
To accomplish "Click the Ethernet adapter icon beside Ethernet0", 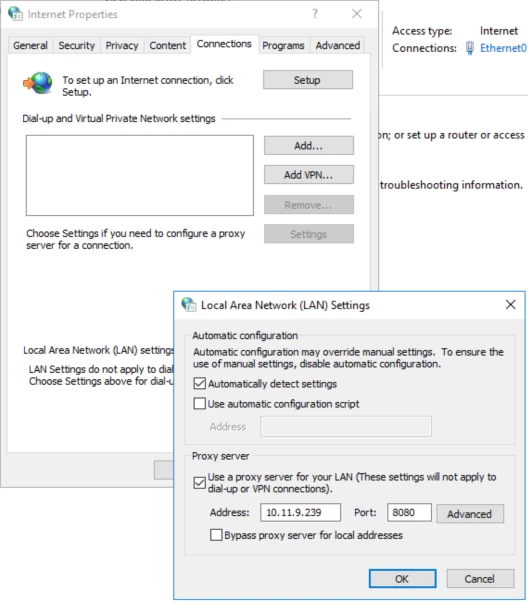I will pos(469,48).
